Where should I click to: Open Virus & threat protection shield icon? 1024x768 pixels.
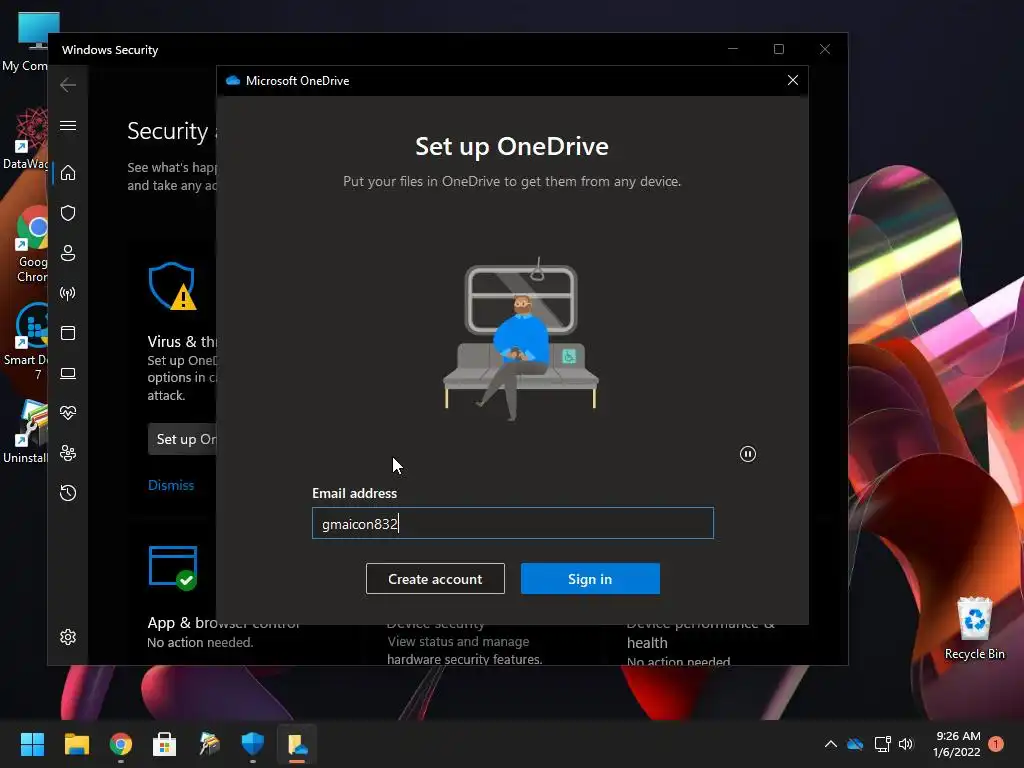(68, 213)
